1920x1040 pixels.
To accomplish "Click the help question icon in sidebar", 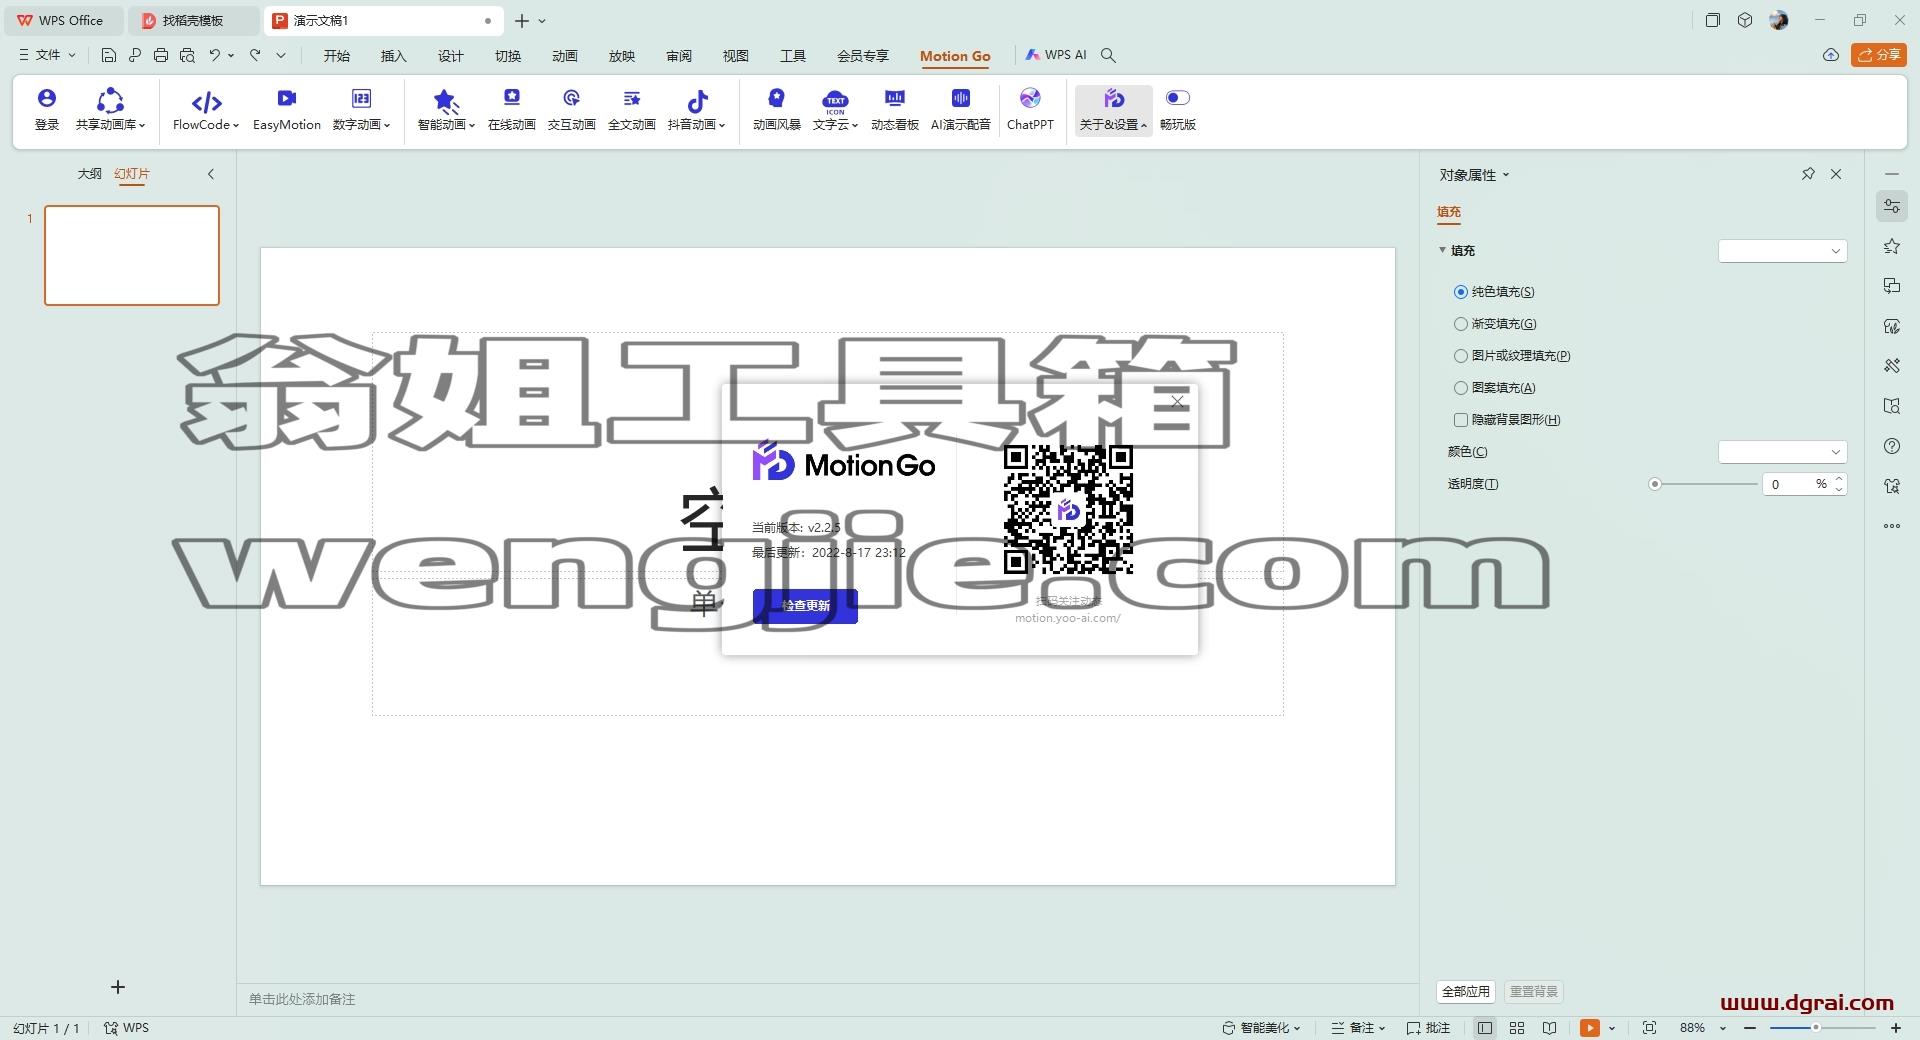I will pos(1892,446).
